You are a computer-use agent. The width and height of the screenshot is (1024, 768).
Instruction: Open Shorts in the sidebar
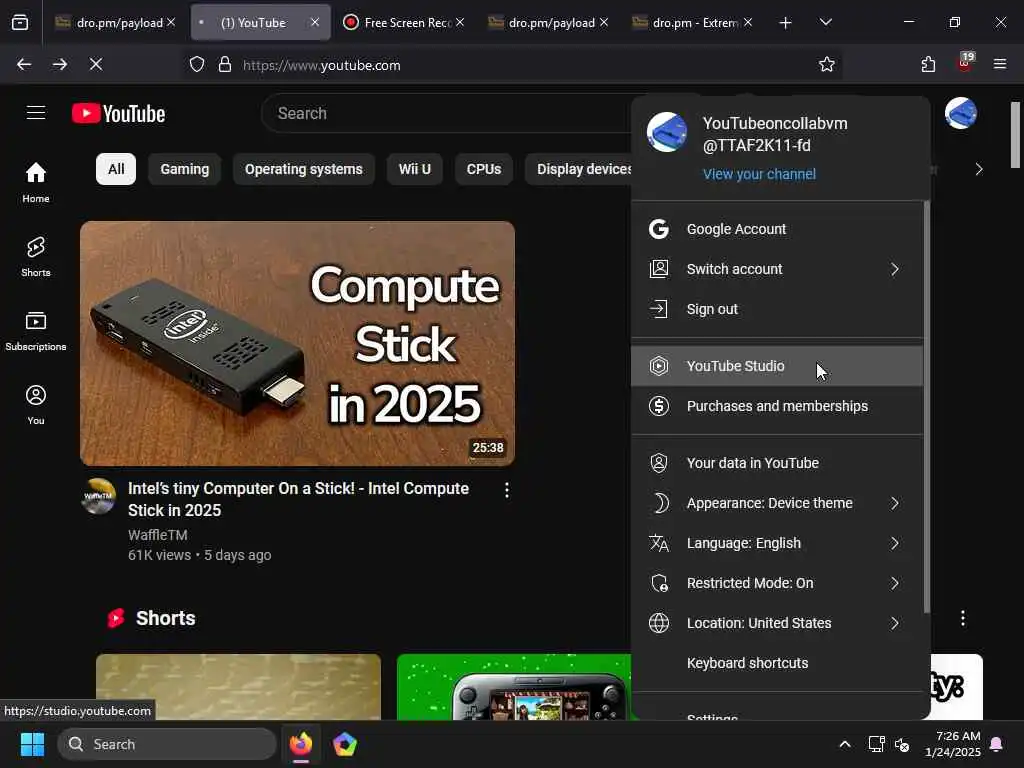(36, 257)
